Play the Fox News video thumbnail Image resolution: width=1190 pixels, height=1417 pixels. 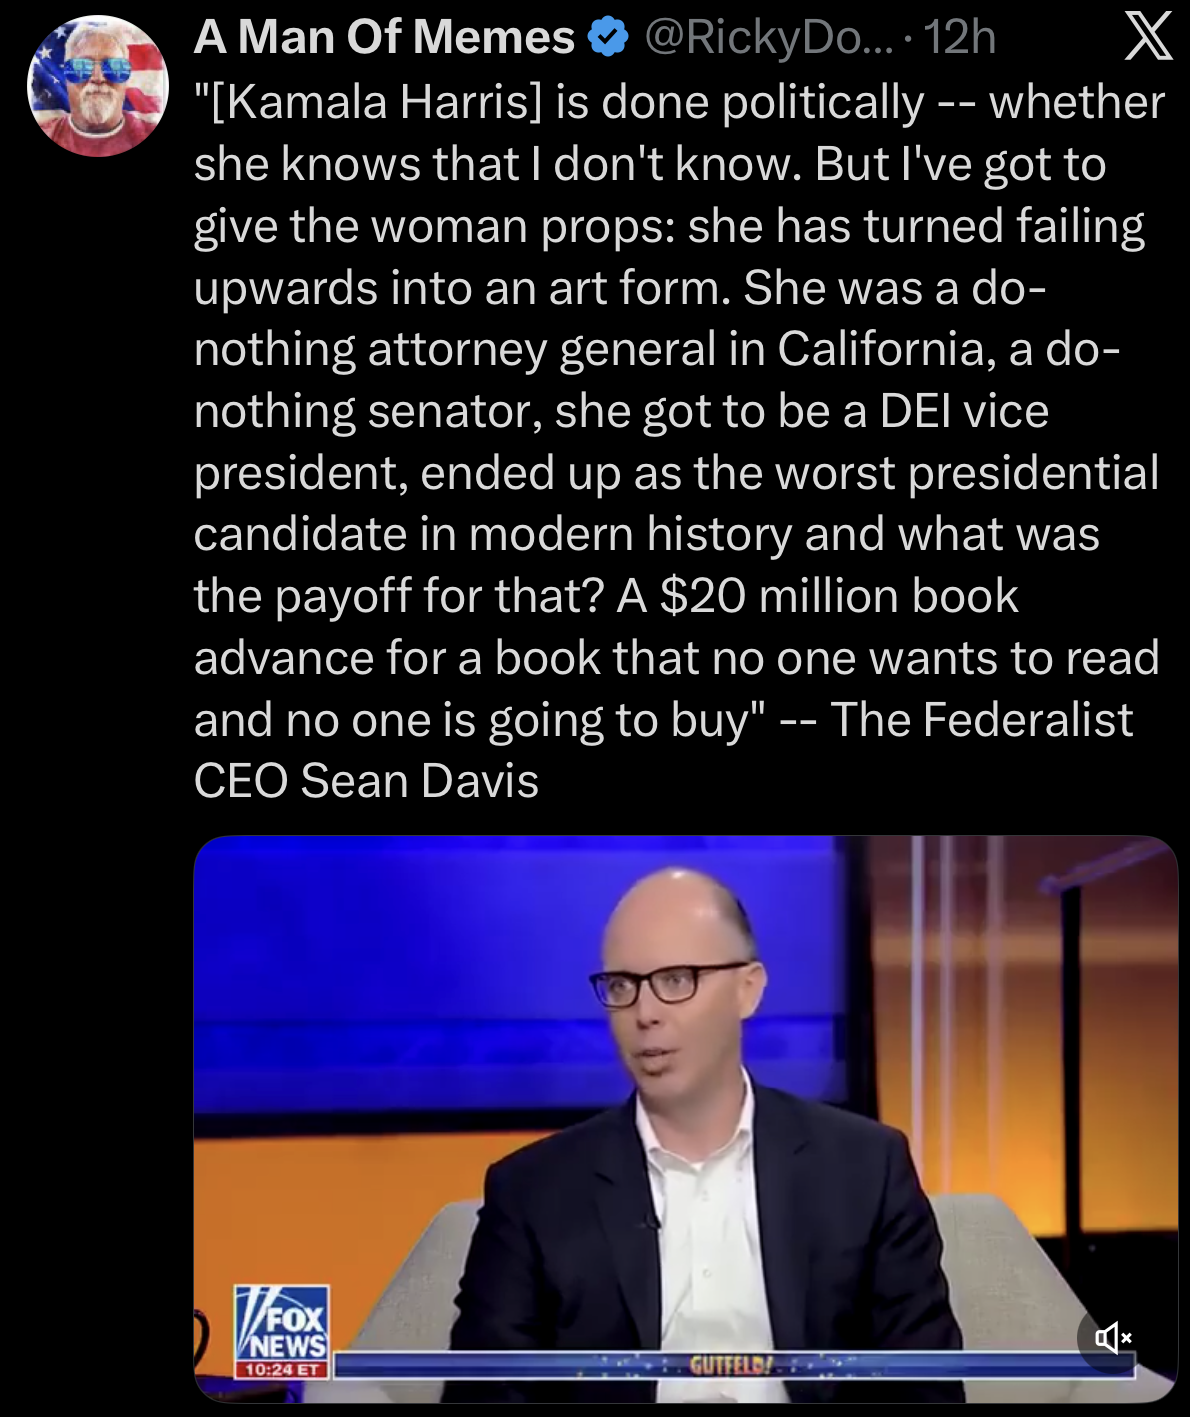685,1119
